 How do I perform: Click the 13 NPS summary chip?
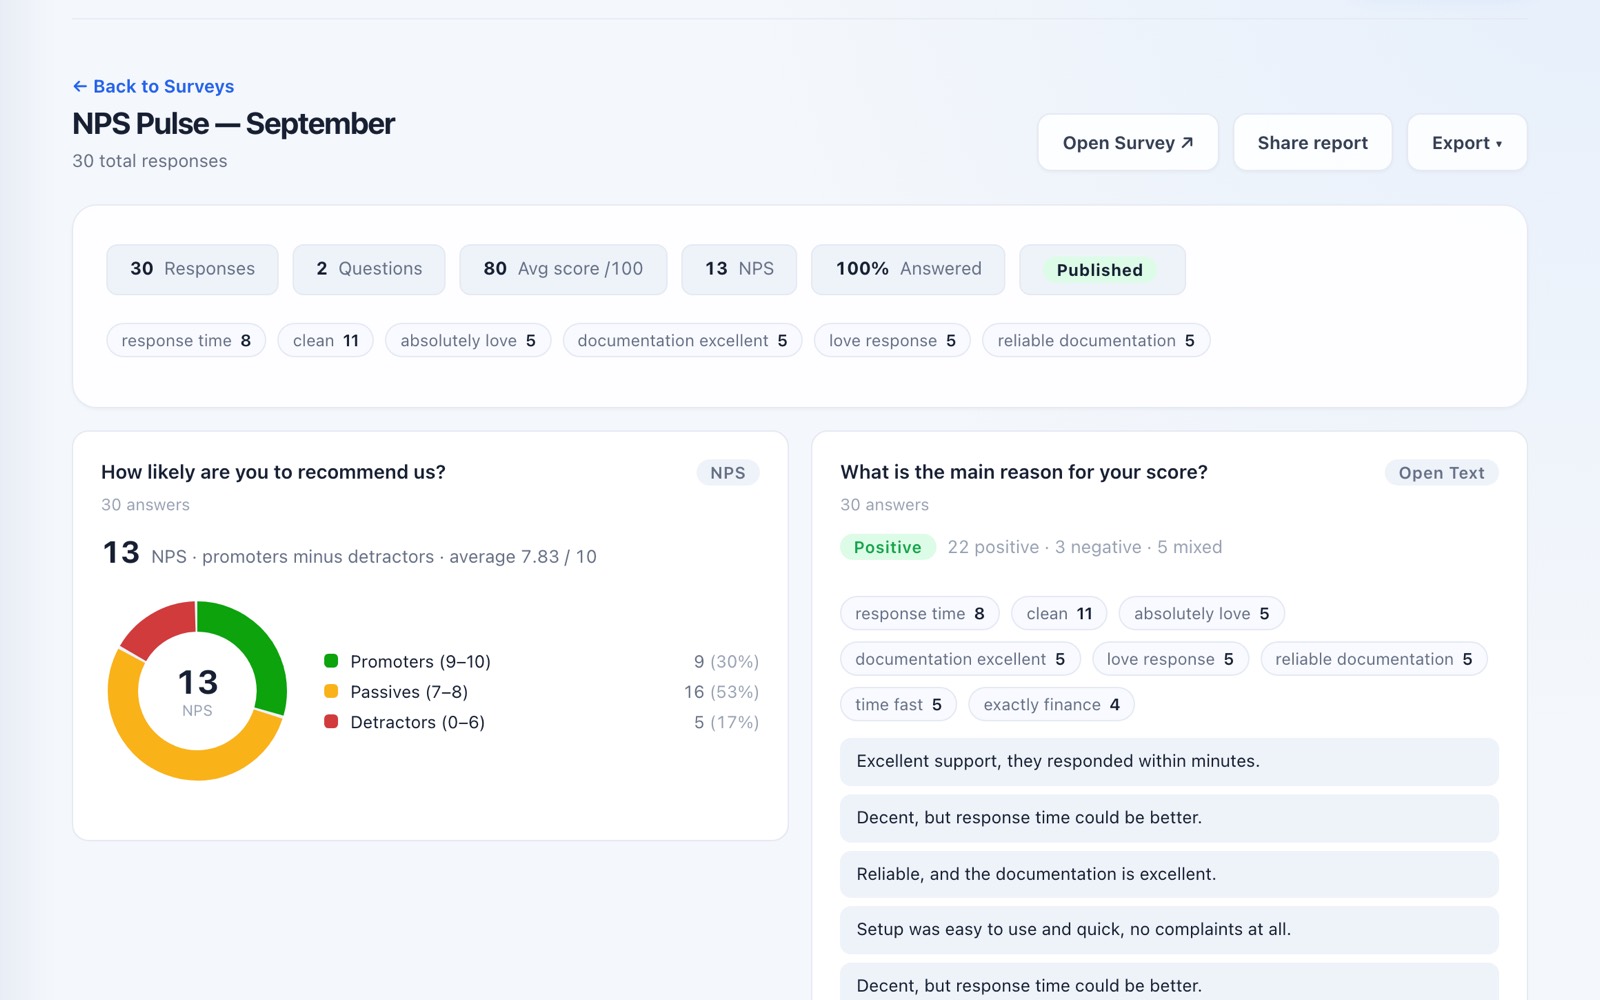pyautogui.click(x=739, y=269)
